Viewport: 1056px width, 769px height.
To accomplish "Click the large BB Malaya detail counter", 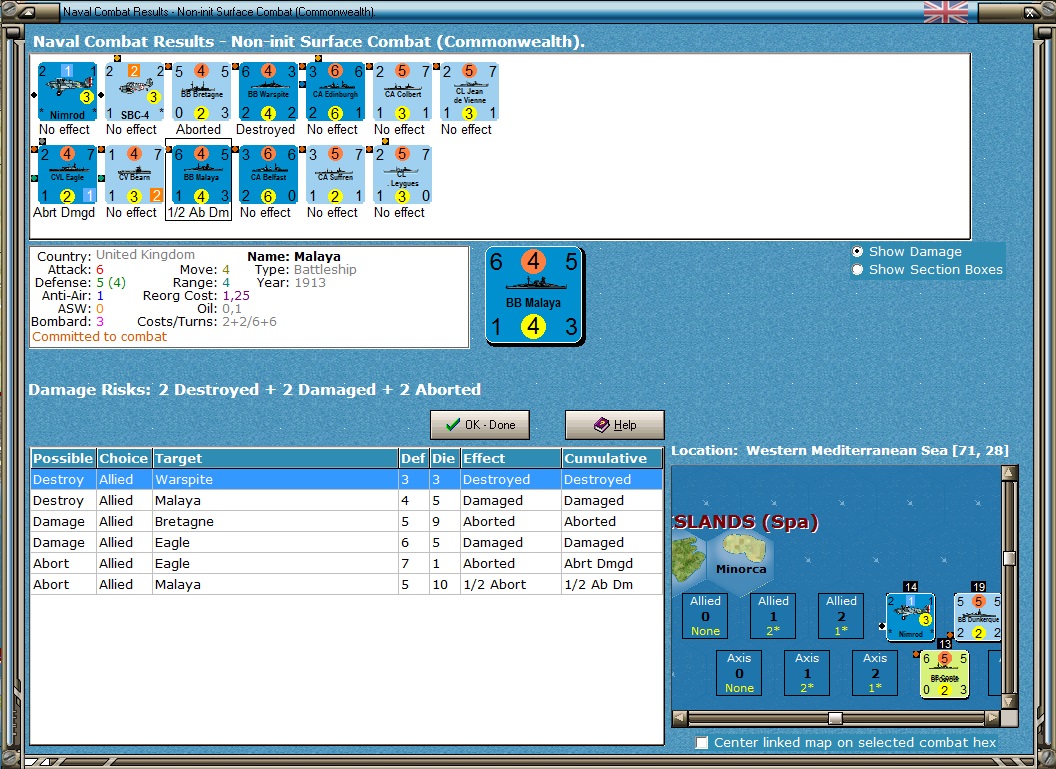I will (x=534, y=296).
